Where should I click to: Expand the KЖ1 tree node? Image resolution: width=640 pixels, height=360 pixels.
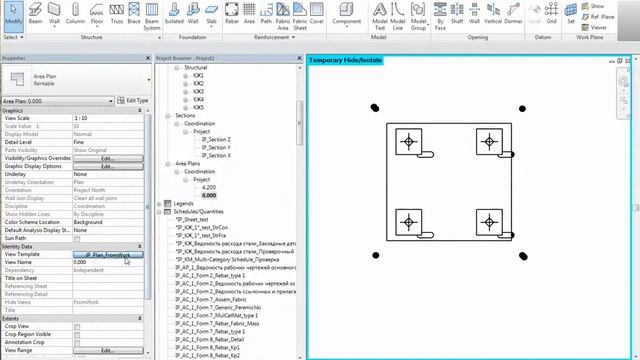[186, 76]
